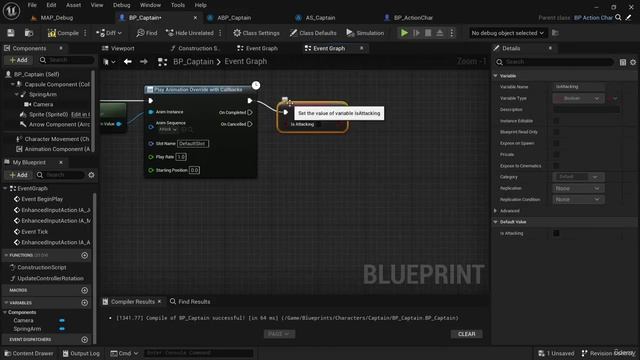Add a new component
The image size is (640, 360).
(18, 60)
